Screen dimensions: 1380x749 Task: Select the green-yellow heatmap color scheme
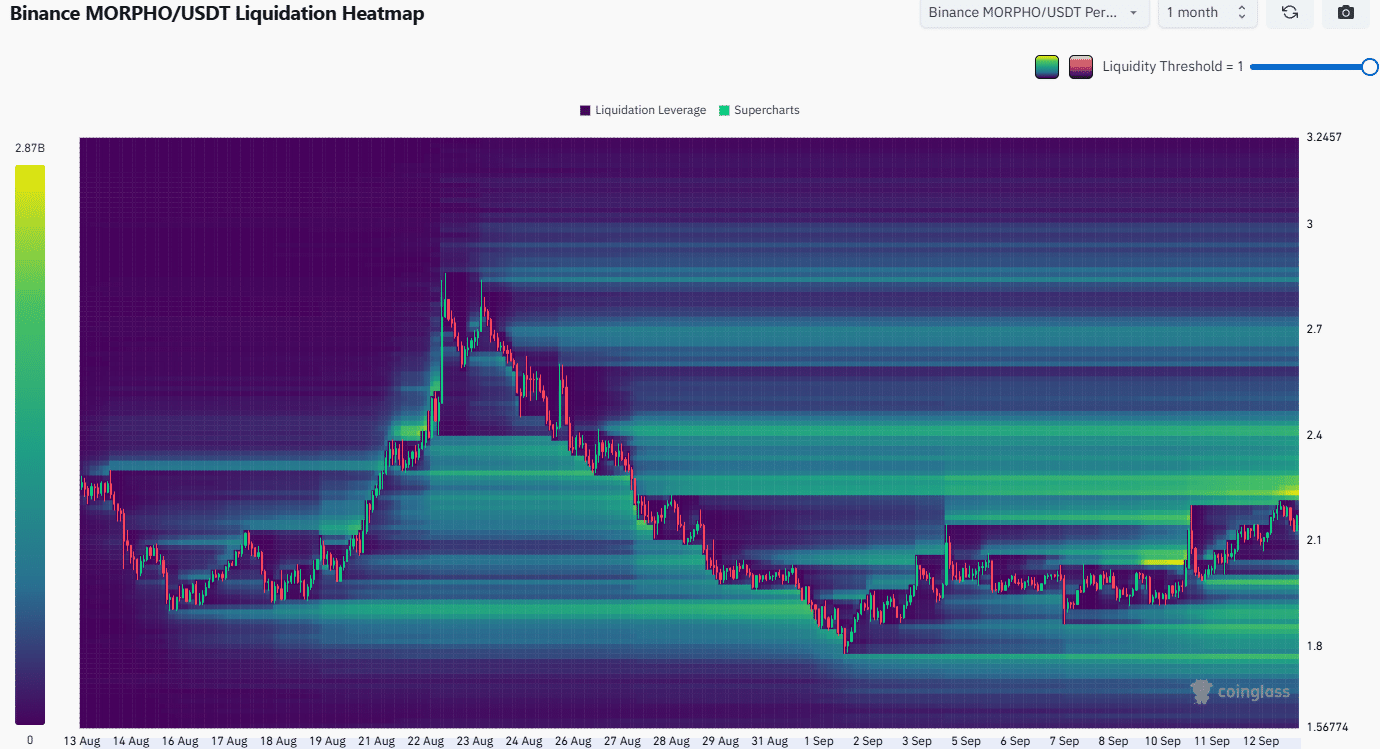coord(1047,67)
